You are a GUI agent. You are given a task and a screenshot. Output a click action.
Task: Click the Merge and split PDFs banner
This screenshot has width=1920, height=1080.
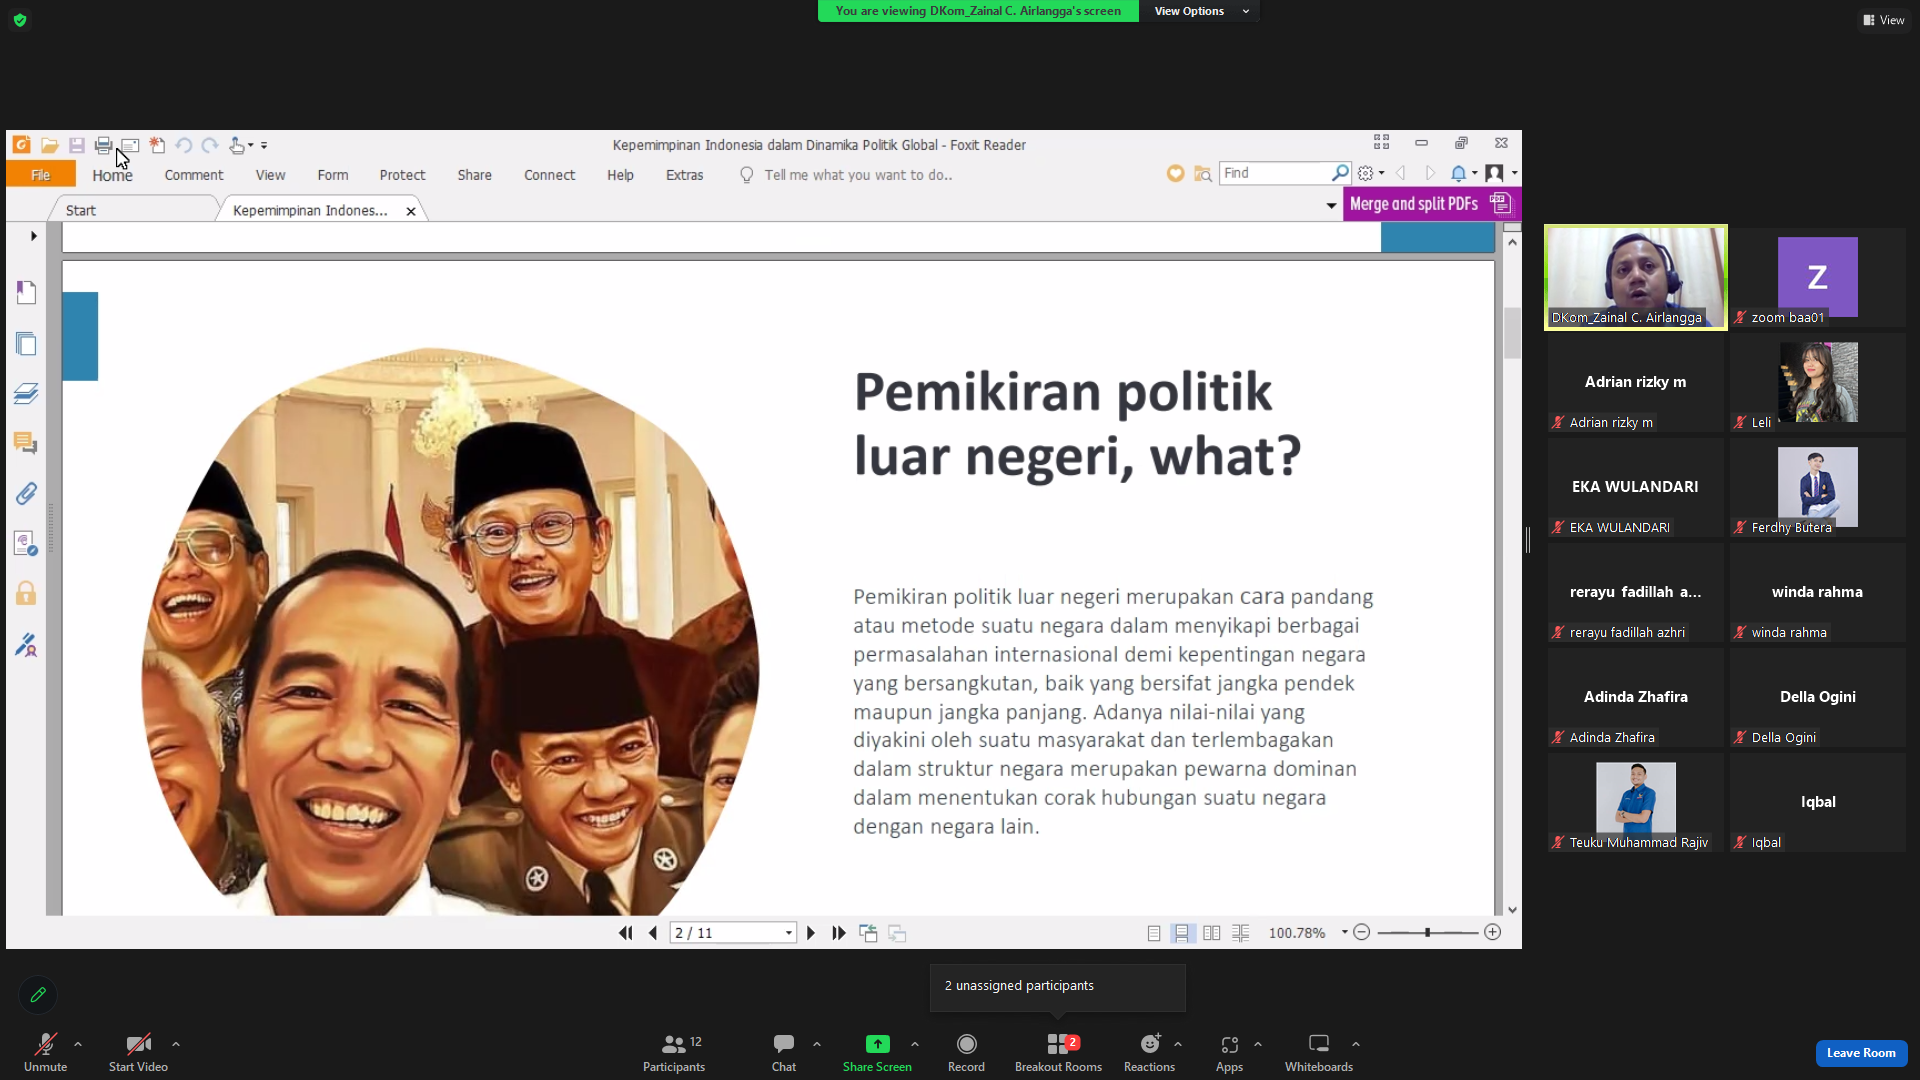[x=1431, y=204]
